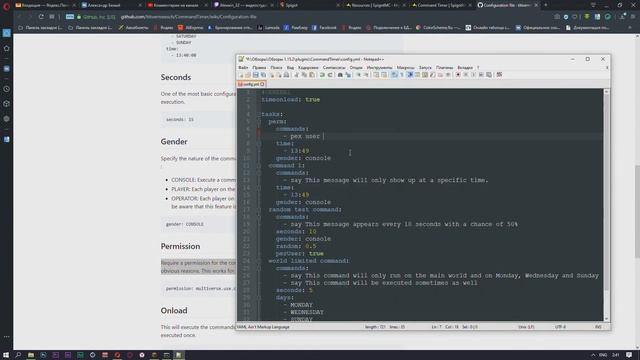The height and width of the screenshot is (360, 640).
Task: Click the 'Permission' heading on GitHub page
Action: coord(180,247)
